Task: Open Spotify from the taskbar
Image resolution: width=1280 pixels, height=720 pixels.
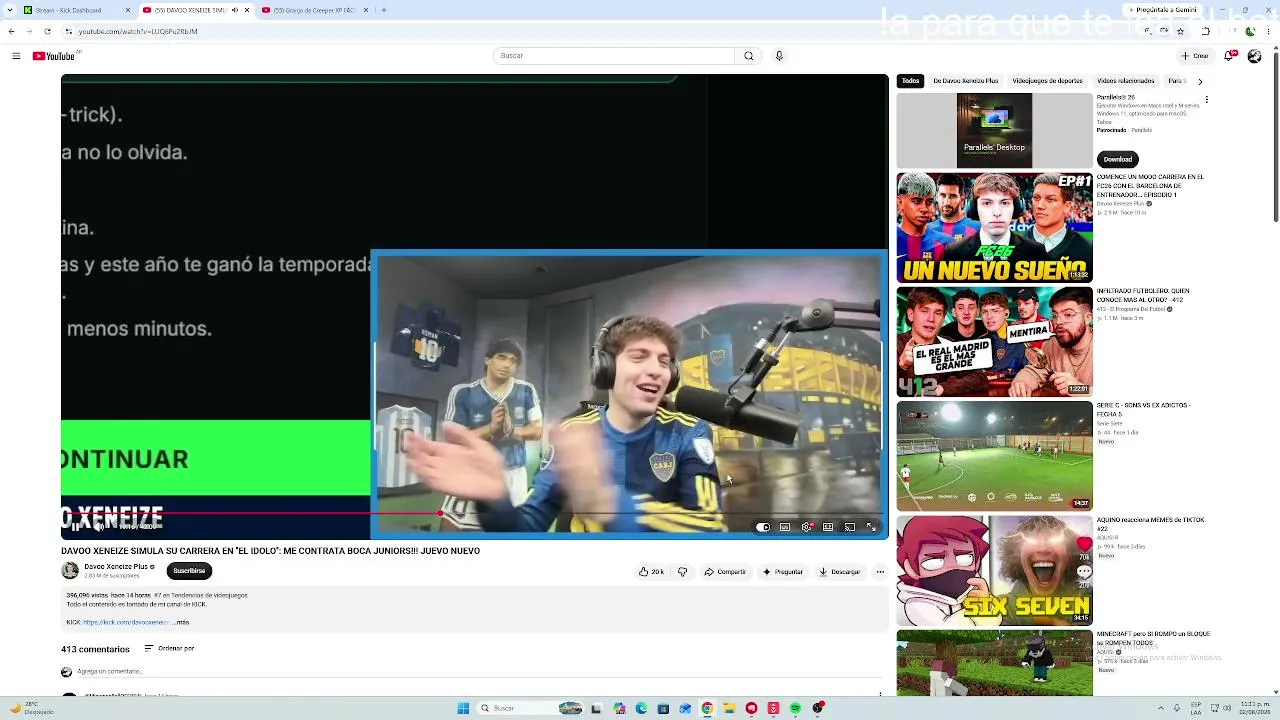Action: (795, 708)
